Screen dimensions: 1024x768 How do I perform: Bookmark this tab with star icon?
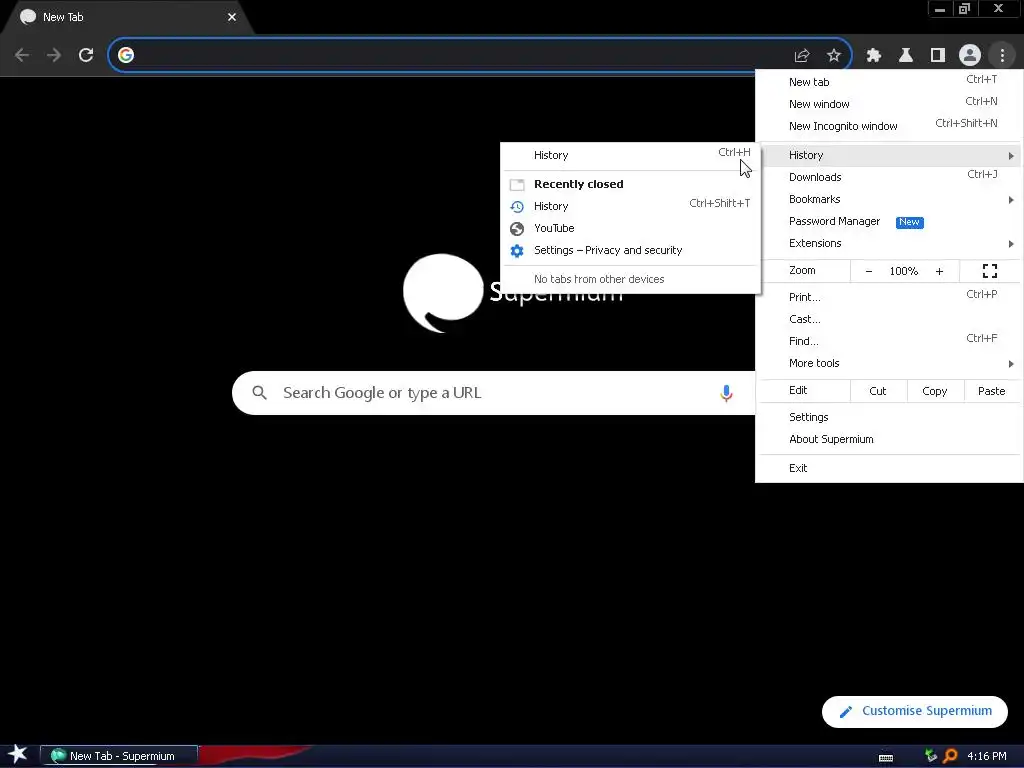coord(833,56)
